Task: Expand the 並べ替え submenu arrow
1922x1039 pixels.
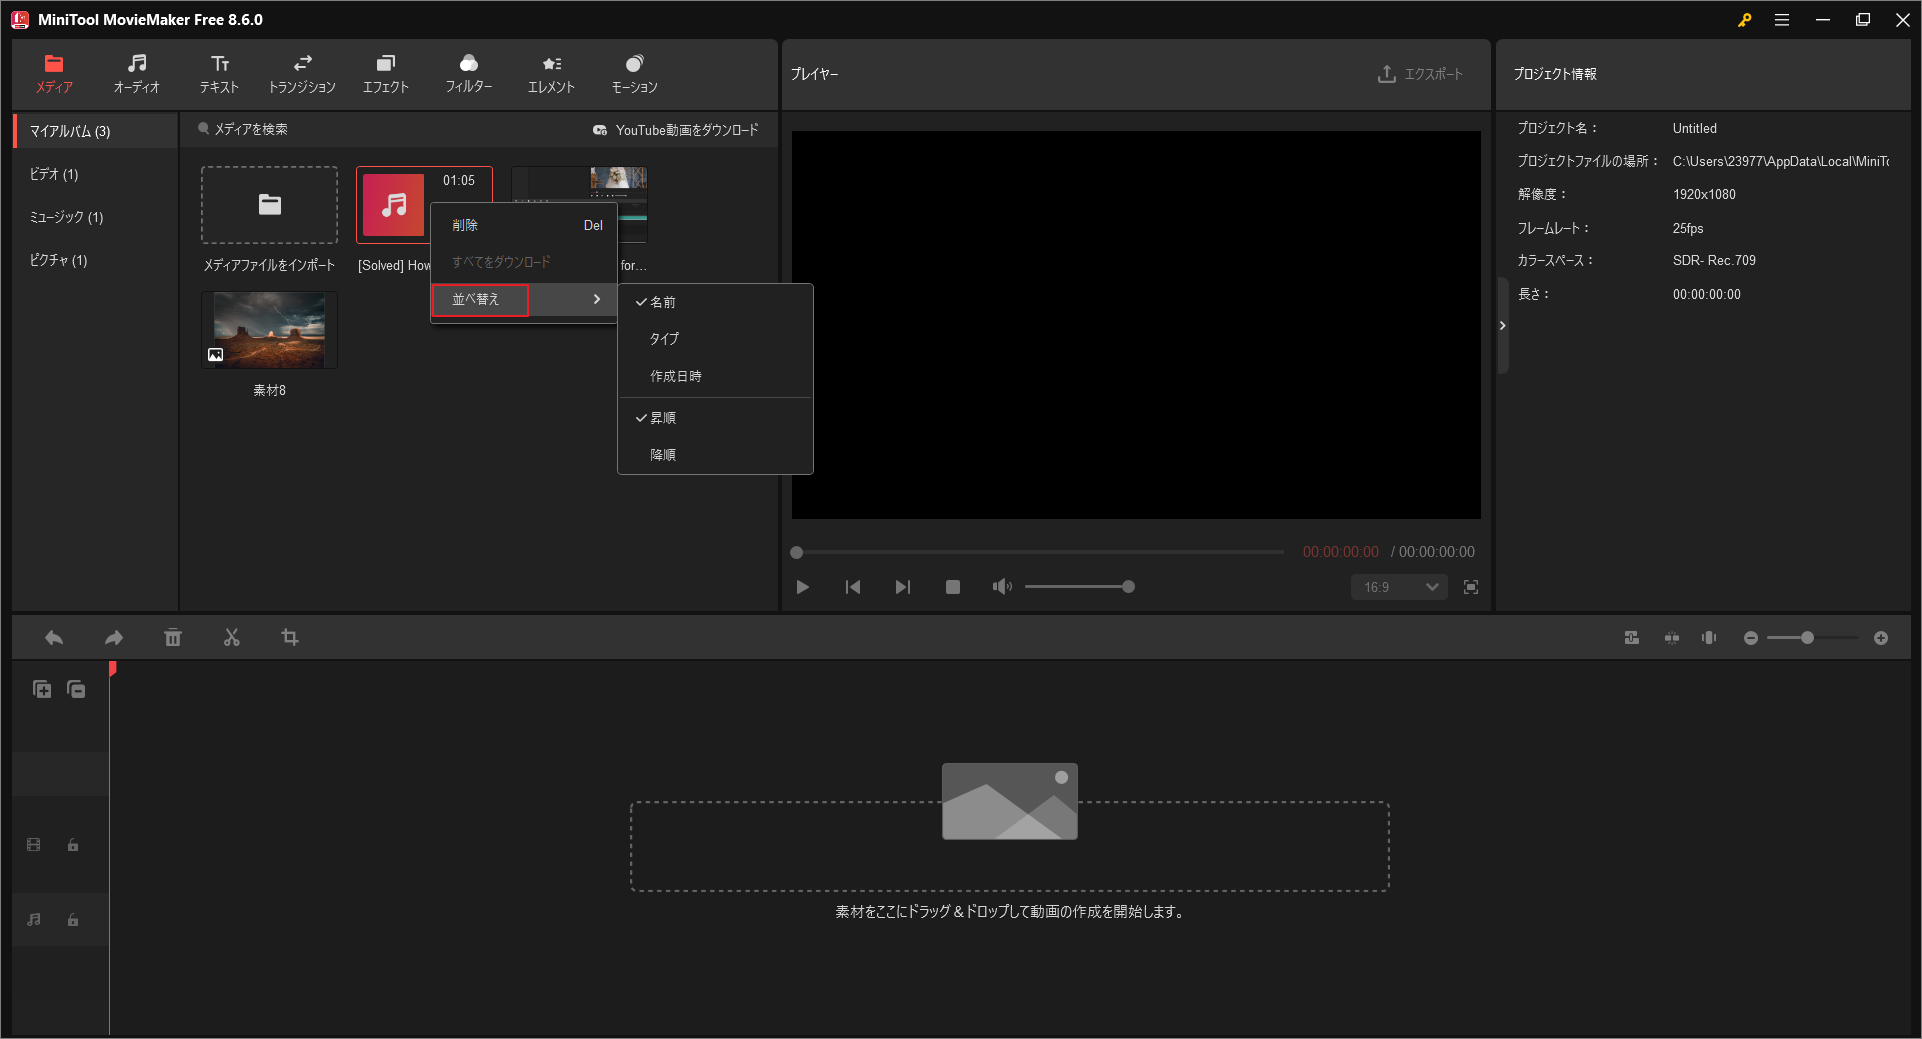Action: pyautogui.click(x=596, y=299)
